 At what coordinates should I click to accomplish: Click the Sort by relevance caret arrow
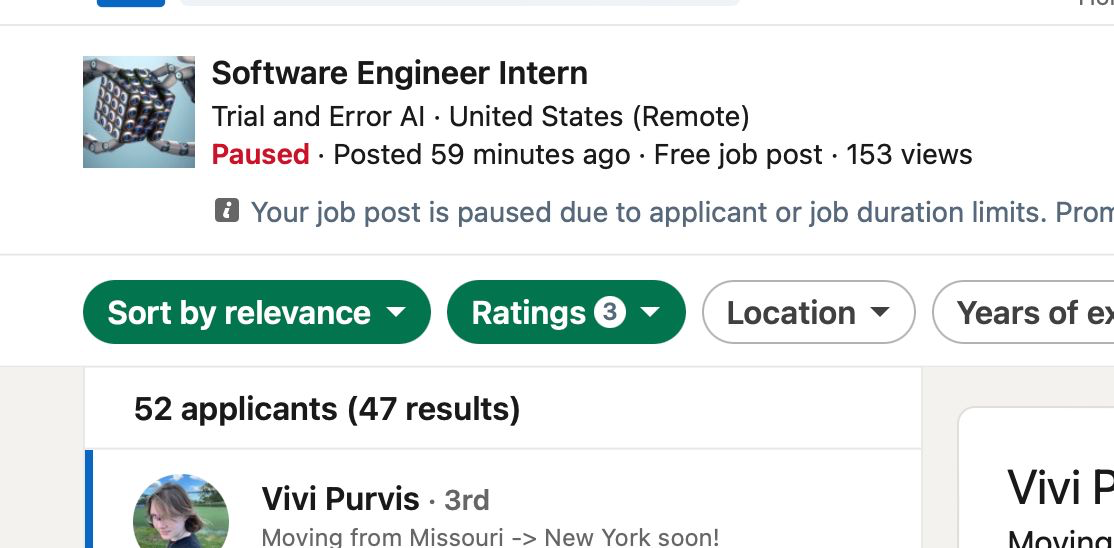coord(396,312)
